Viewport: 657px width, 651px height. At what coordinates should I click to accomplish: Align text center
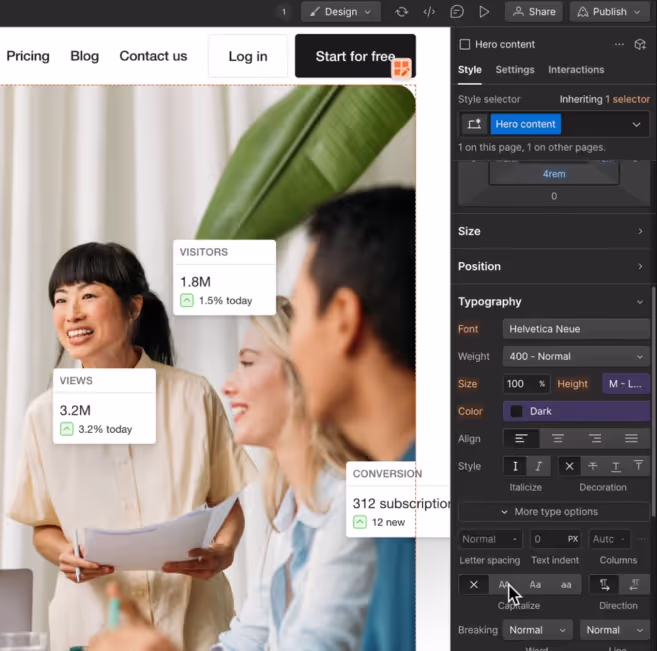[558, 439]
